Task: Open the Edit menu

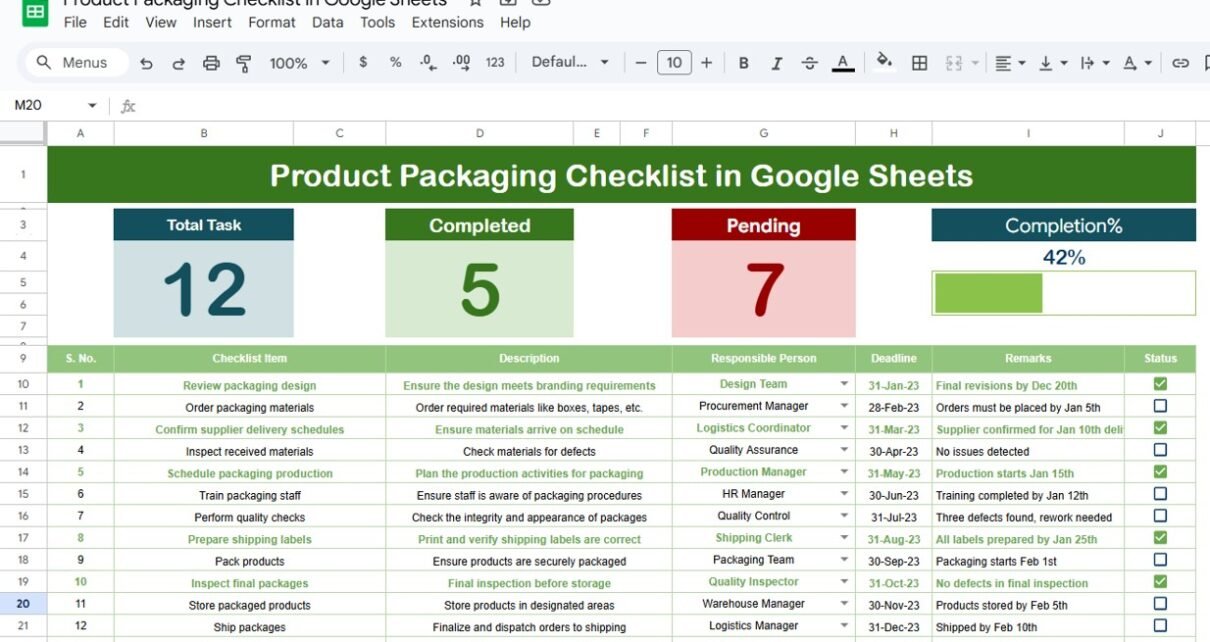Action: click(x=116, y=22)
